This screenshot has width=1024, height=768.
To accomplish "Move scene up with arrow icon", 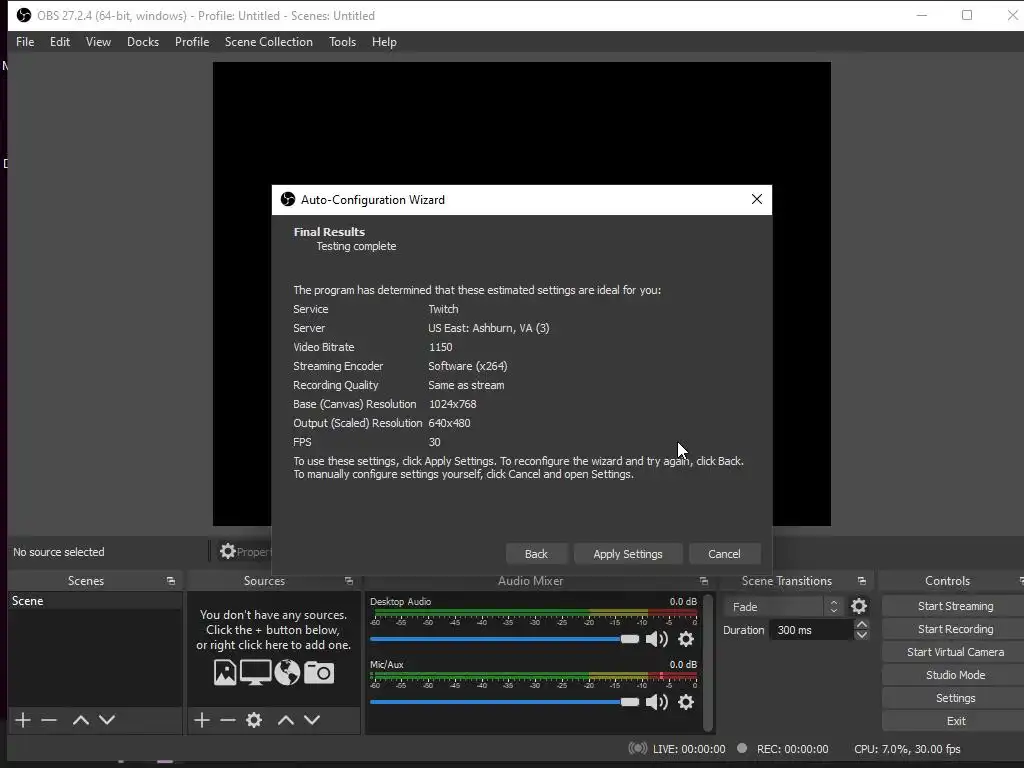I will (81, 720).
